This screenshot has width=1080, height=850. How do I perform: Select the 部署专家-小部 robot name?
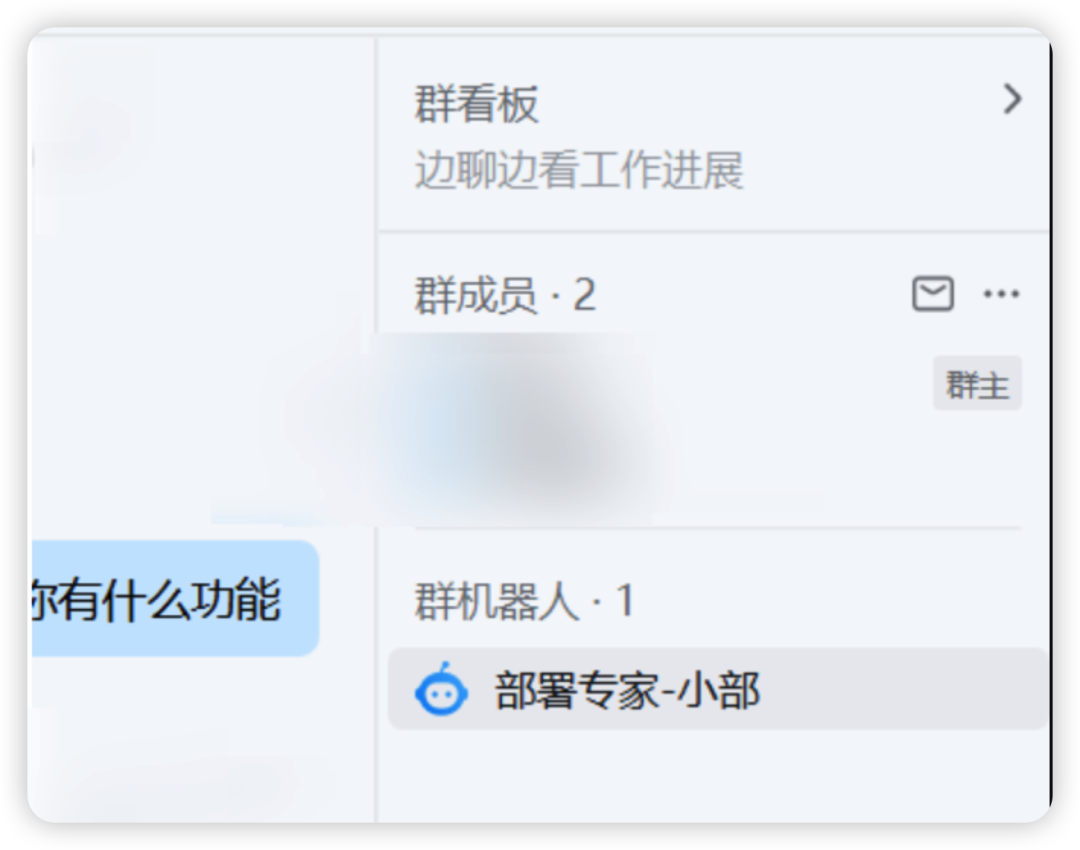click(x=627, y=690)
